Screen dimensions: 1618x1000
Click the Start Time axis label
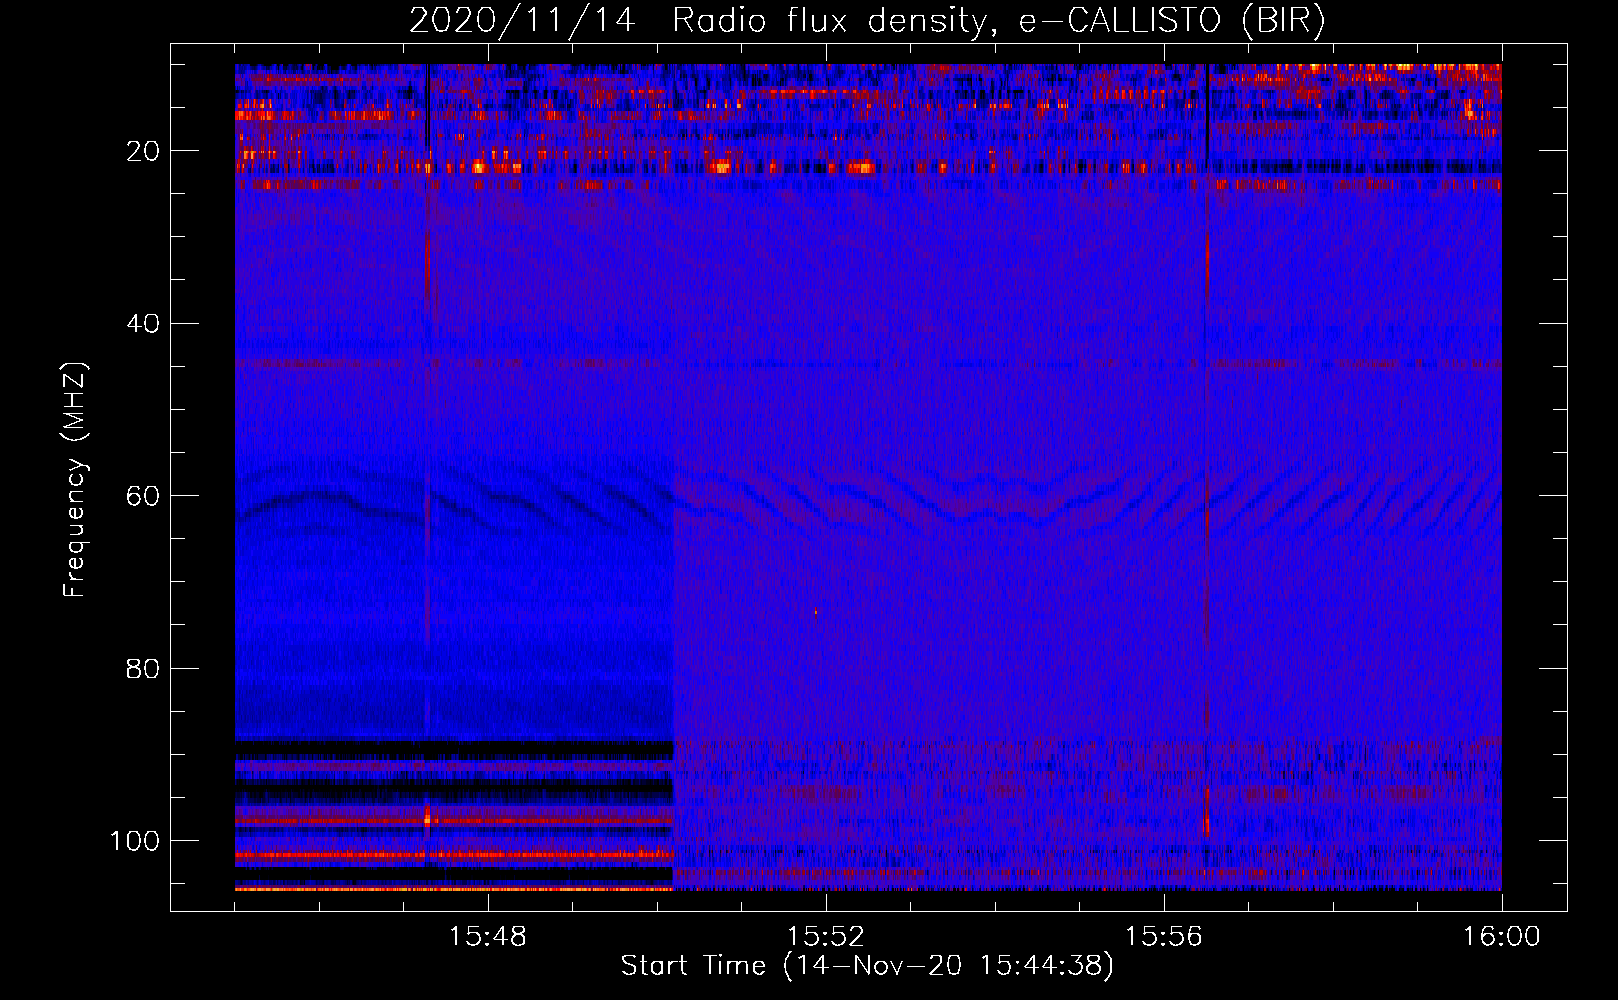pyautogui.click(x=867, y=966)
